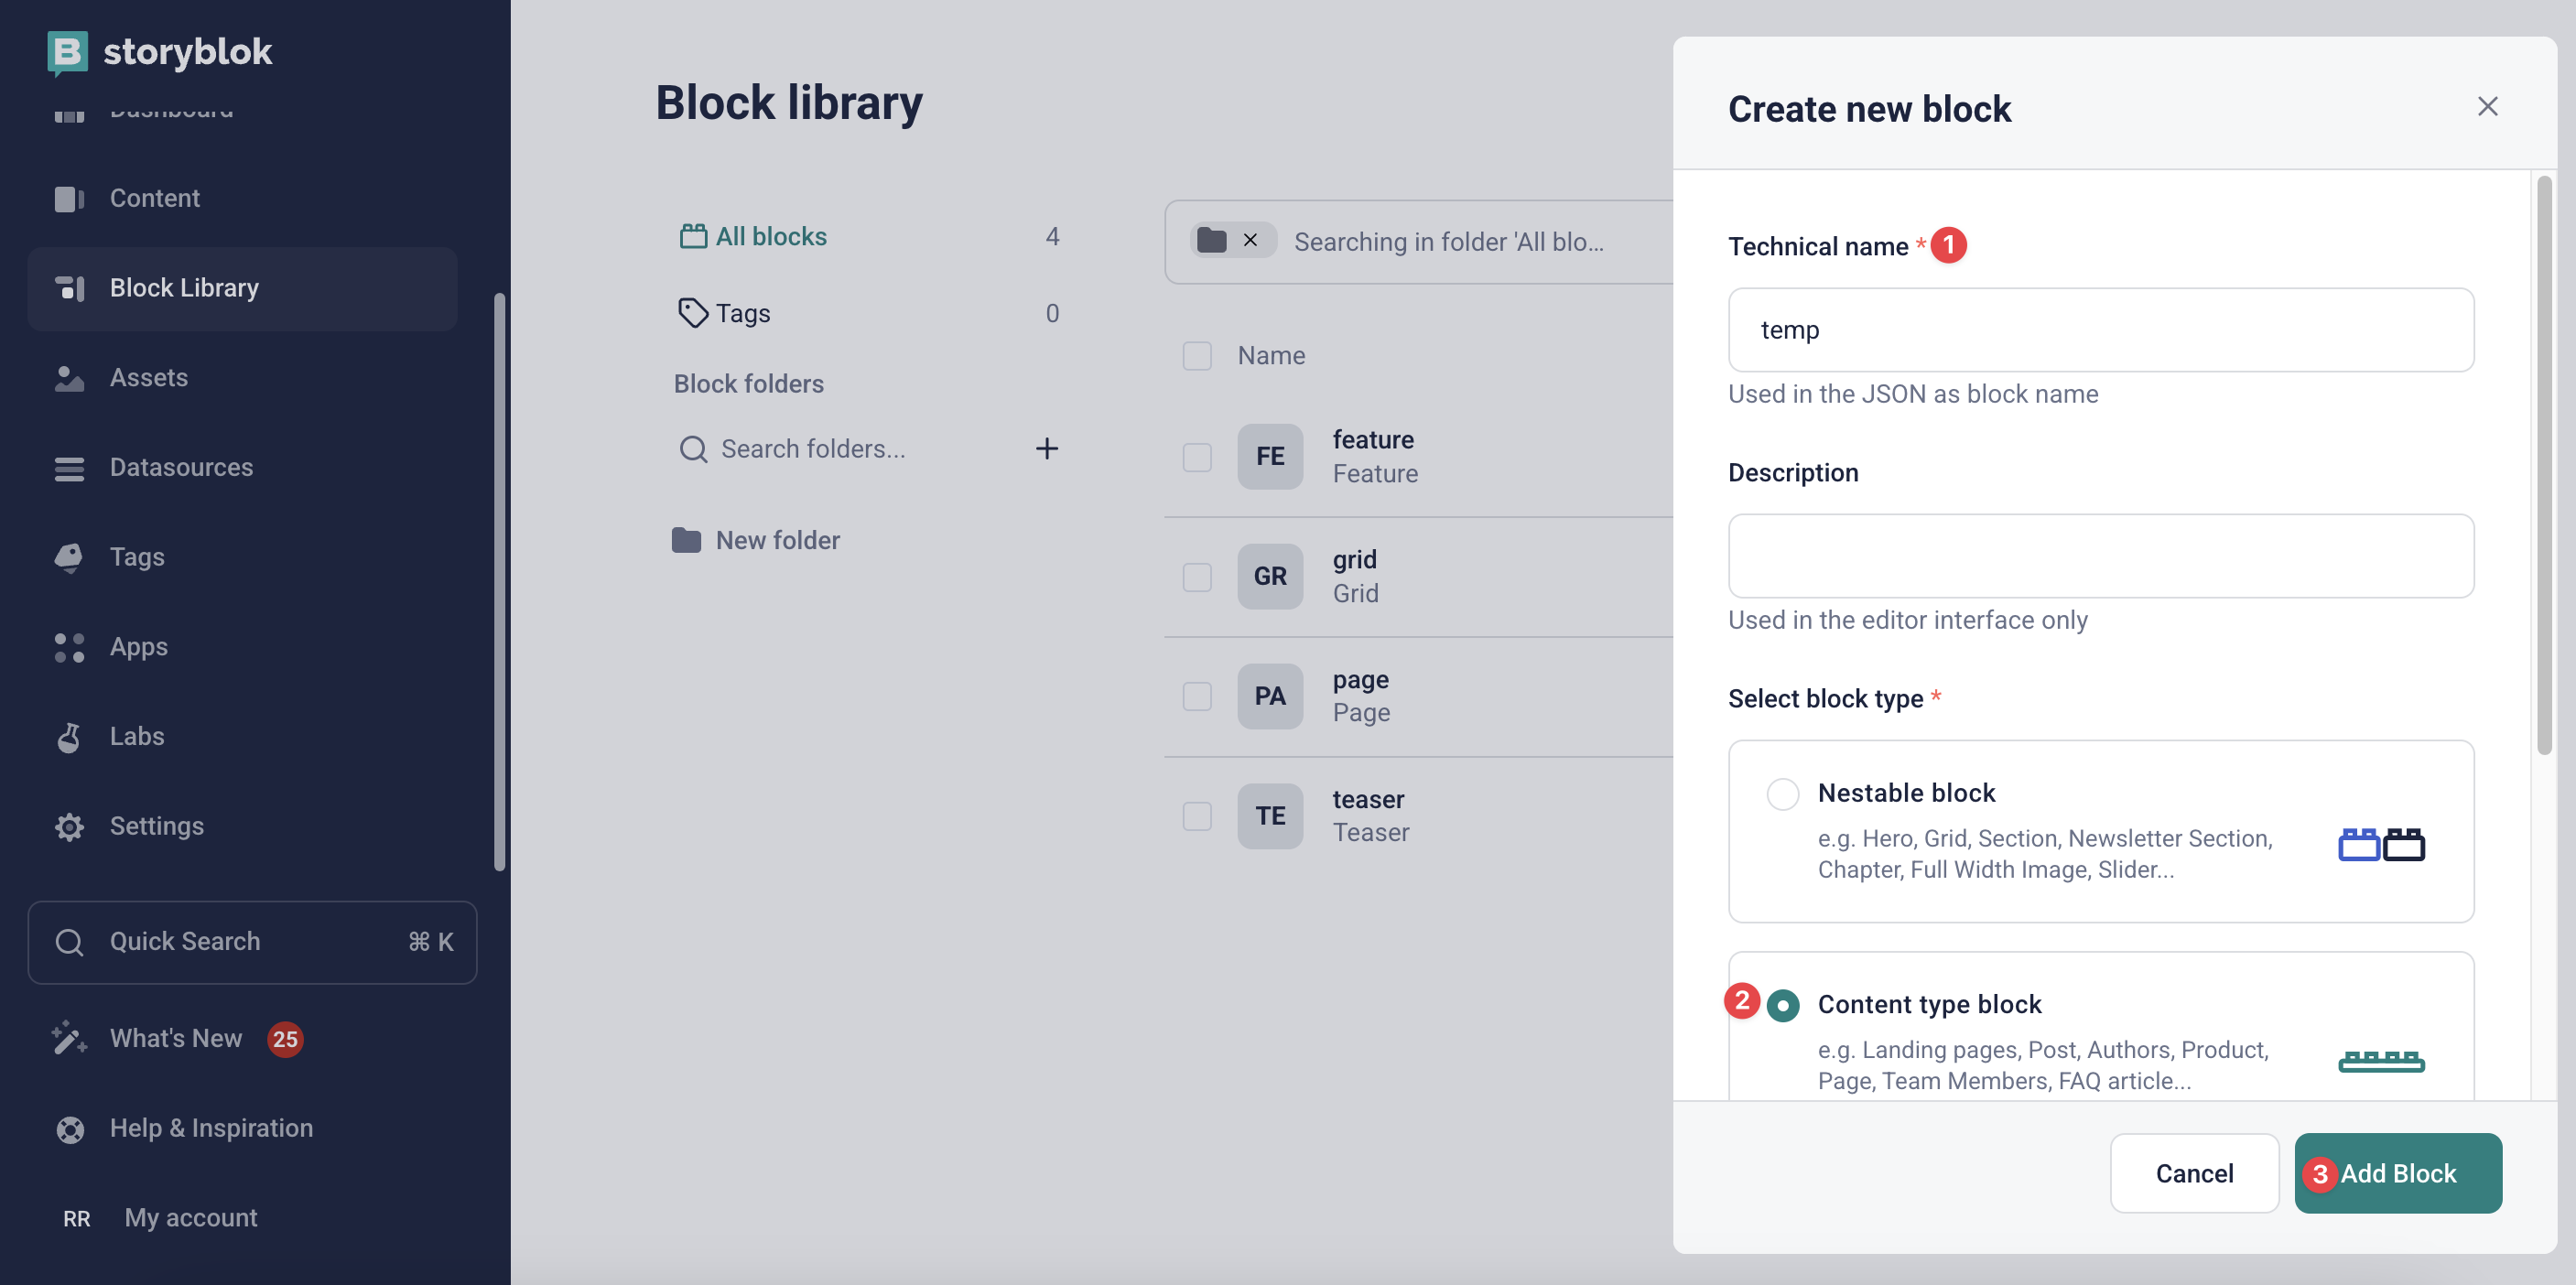The image size is (2576, 1285).
Task: Click plus icon to add block folder
Action: click(x=1046, y=448)
